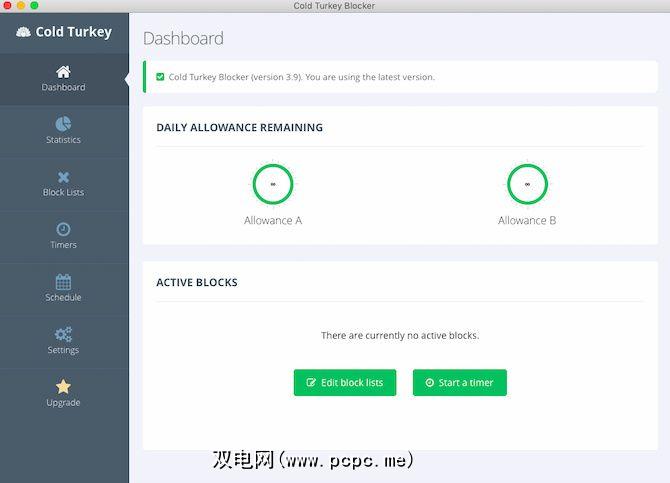Viewport: 670px width, 483px height.
Task: Click the Daily Allowance Remaining heading
Action: pos(240,127)
